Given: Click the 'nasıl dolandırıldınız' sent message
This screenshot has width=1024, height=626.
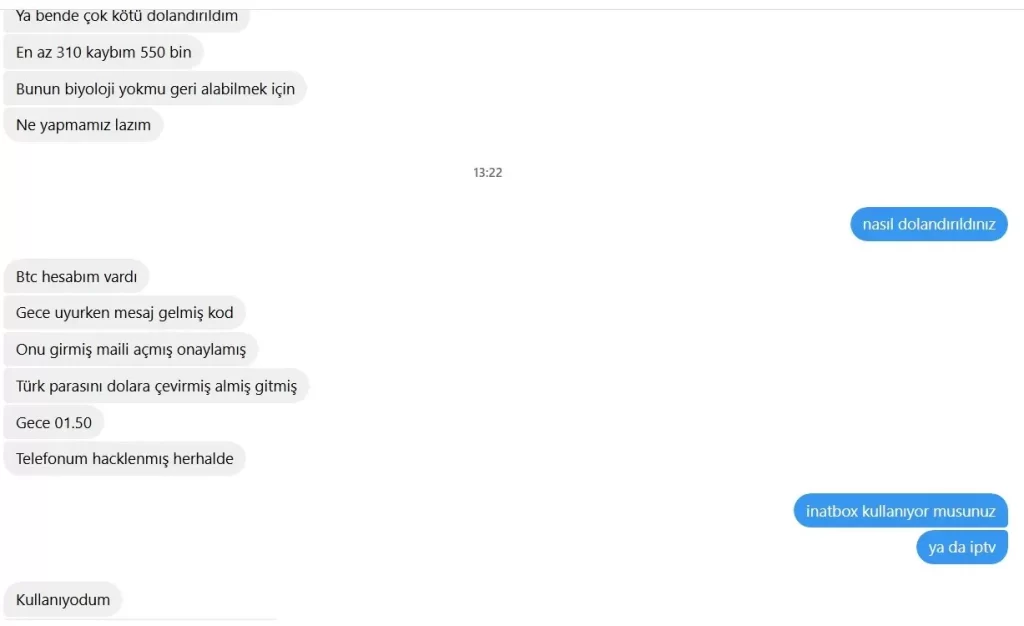Looking at the screenshot, I should 929,224.
